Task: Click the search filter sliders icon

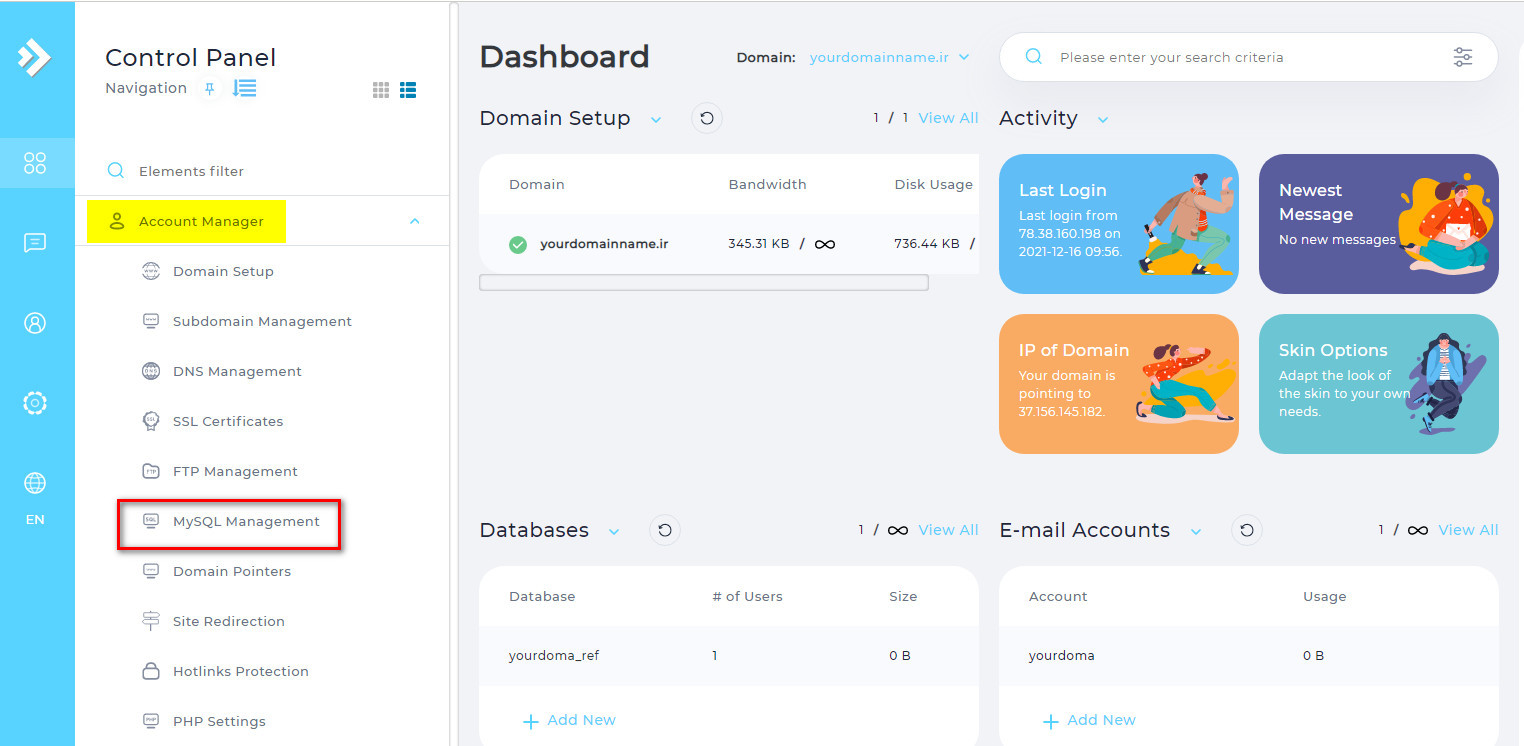Action: click(1463, 57)
